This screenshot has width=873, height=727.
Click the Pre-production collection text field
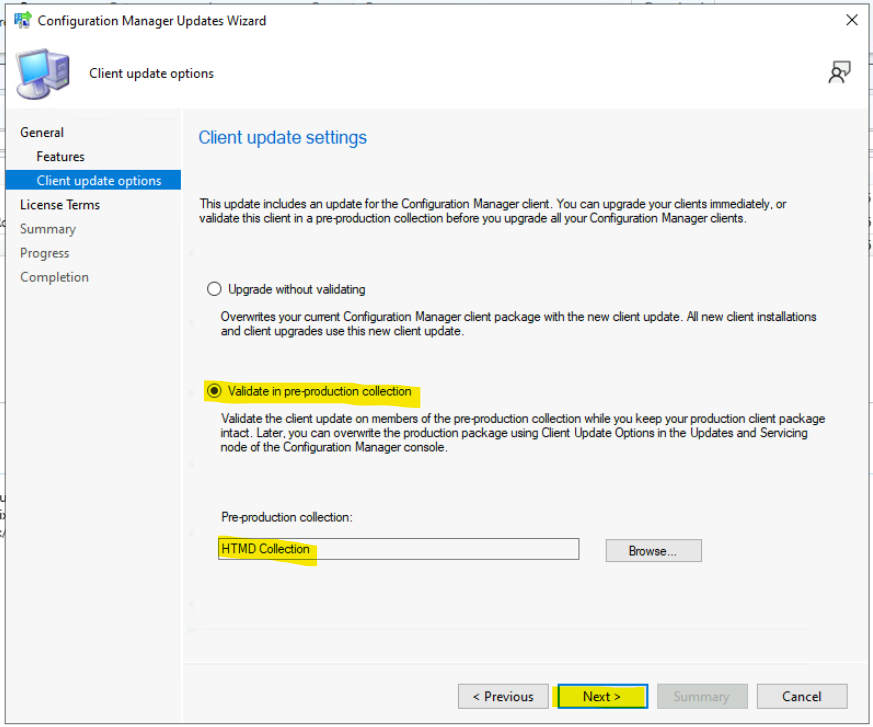tap(399, 549)
